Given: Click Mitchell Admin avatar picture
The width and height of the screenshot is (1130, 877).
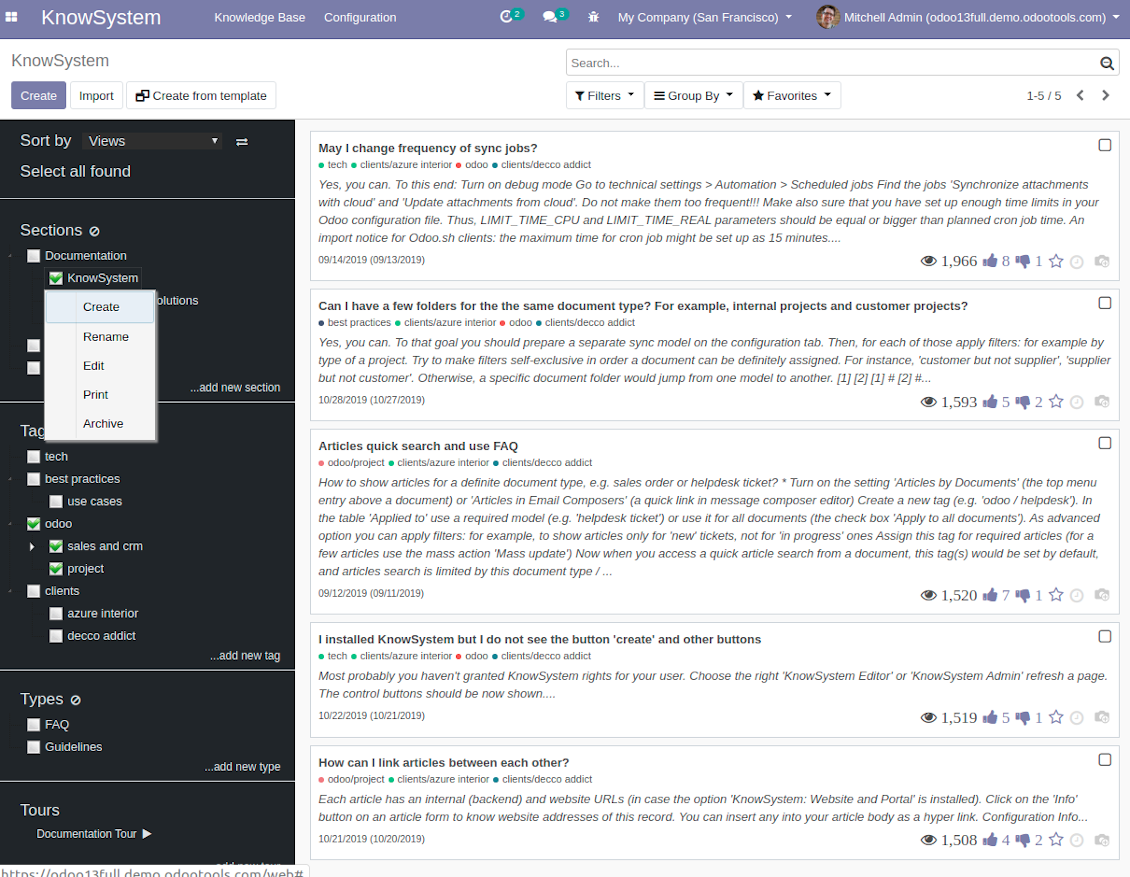Looking at the screenshot, I should pyautogui.click(x=827, y=17).
